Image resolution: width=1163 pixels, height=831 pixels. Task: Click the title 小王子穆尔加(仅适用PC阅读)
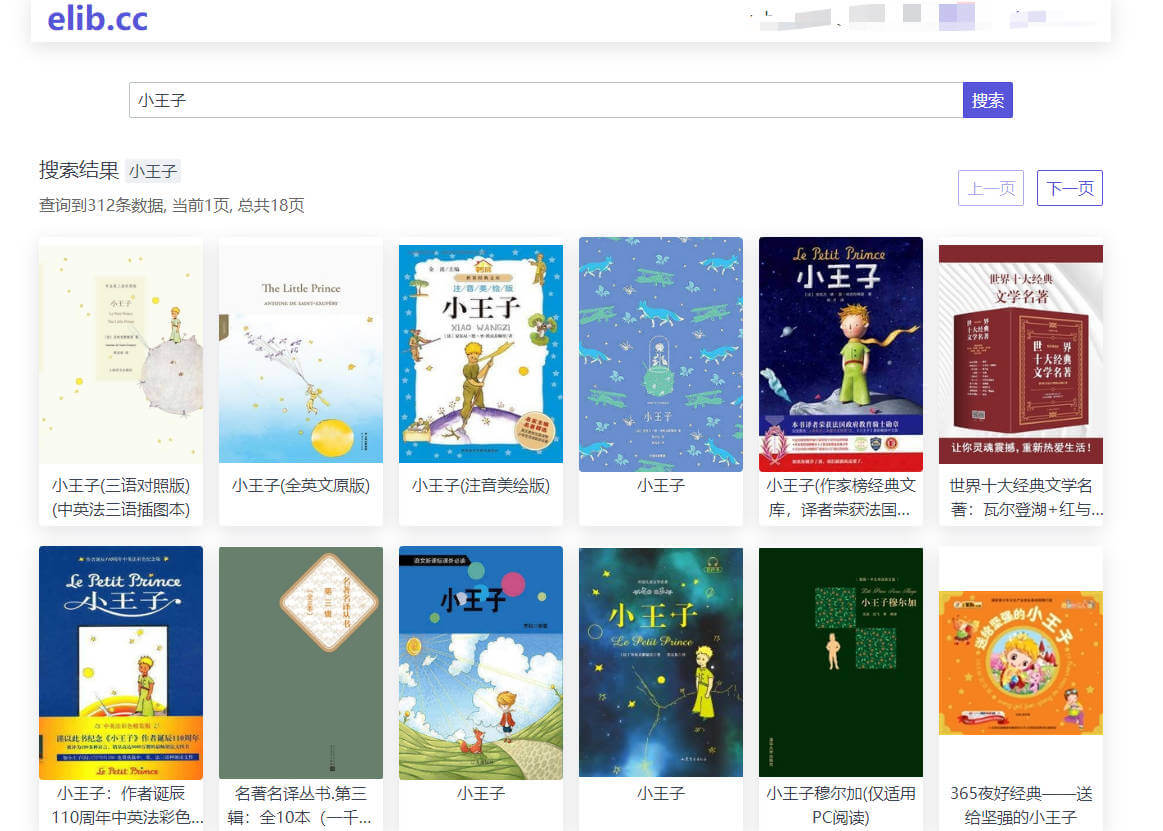click(841, 805)
